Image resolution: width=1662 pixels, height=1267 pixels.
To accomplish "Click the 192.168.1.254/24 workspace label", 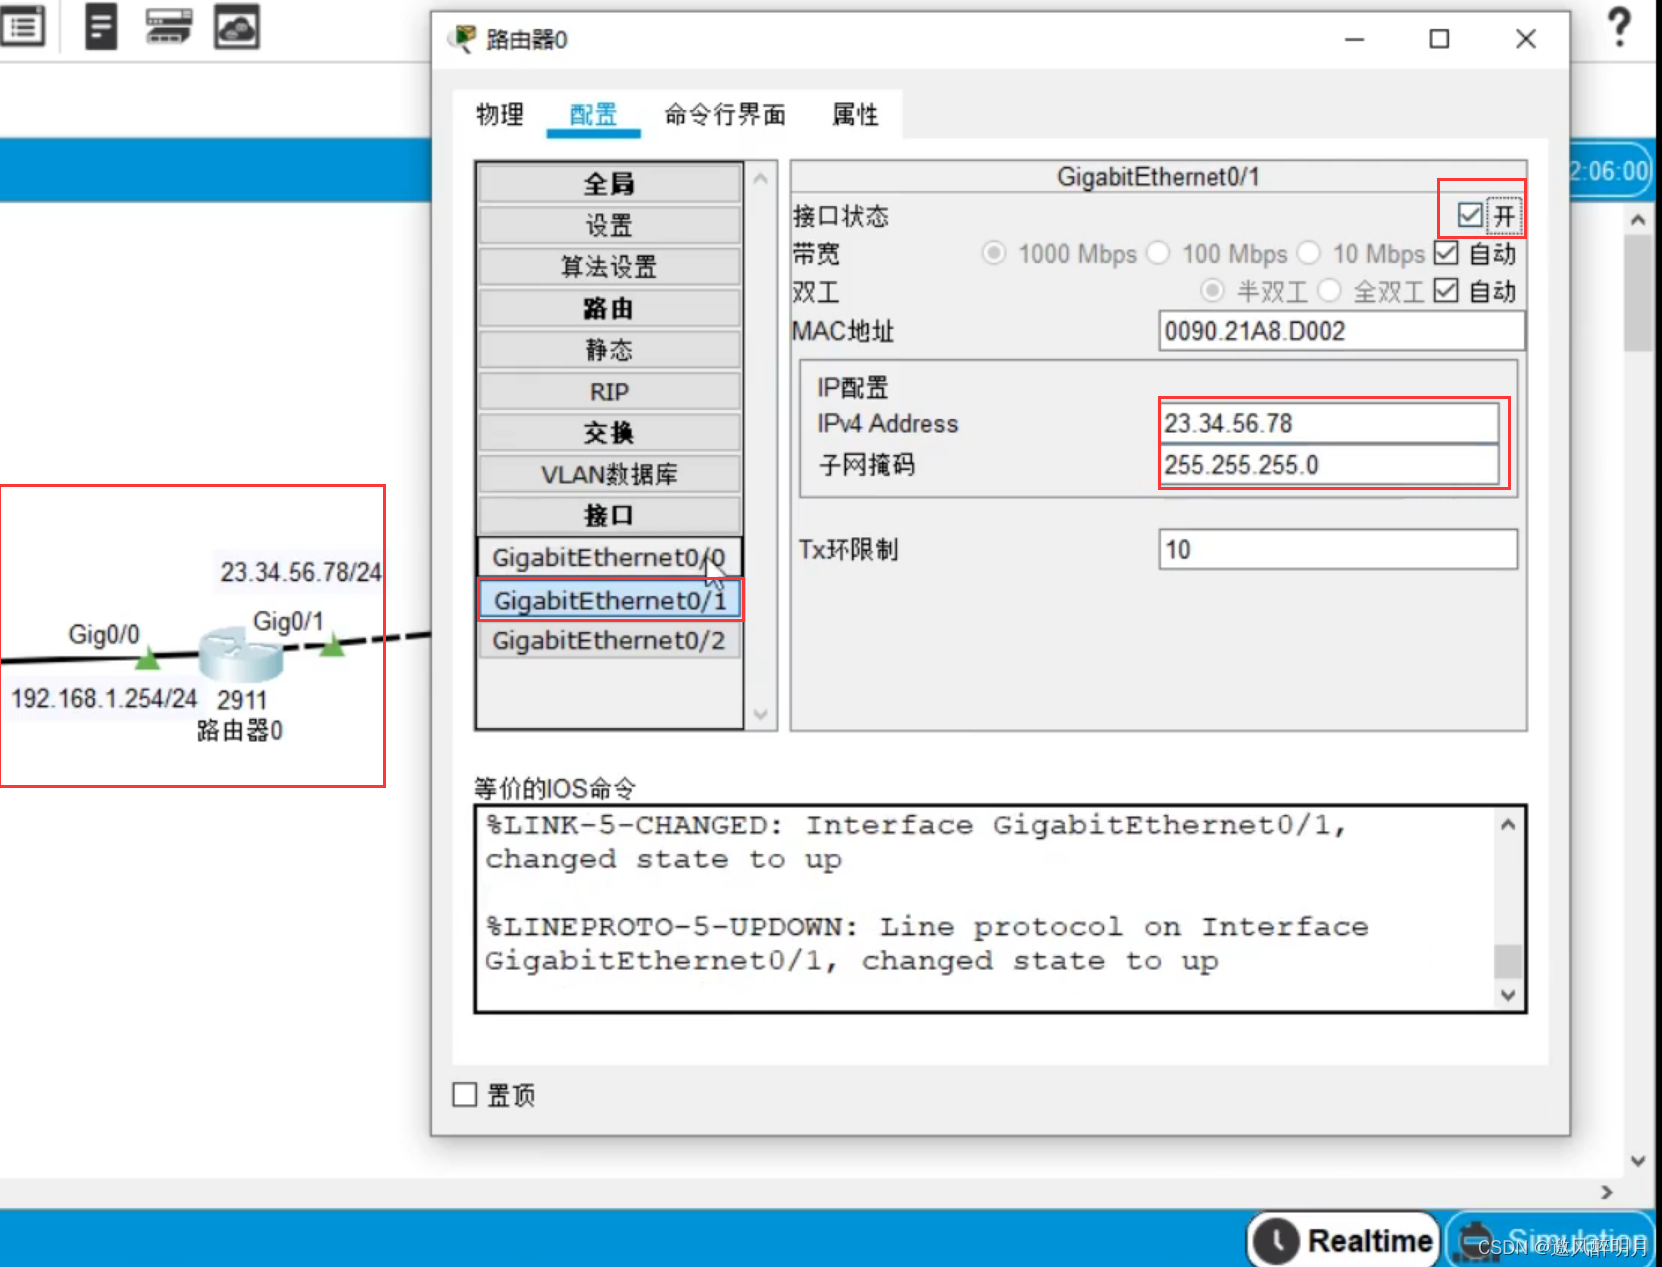I will pos(104,698).
